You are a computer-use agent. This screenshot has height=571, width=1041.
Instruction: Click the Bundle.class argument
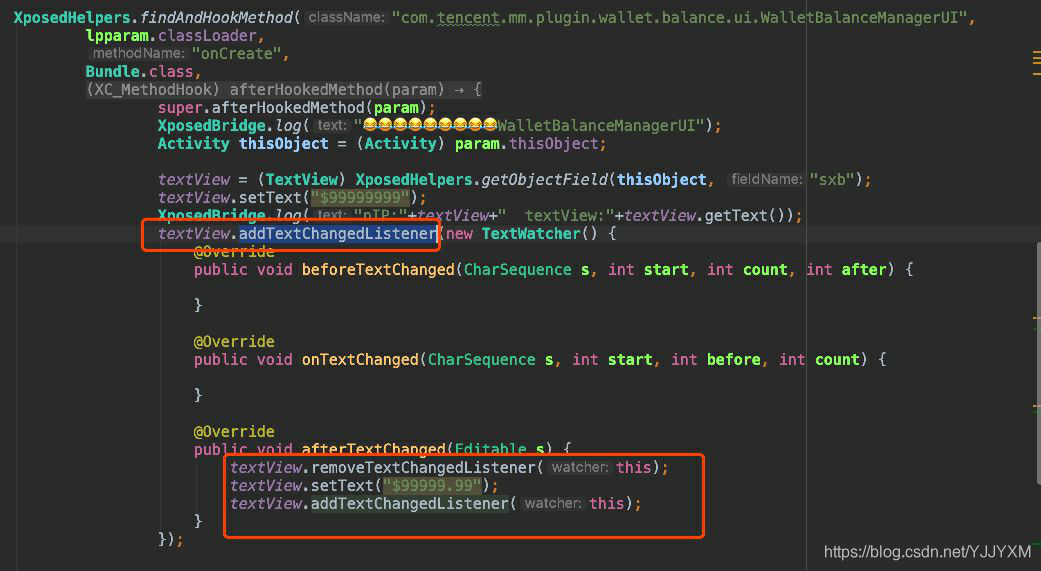139,72
